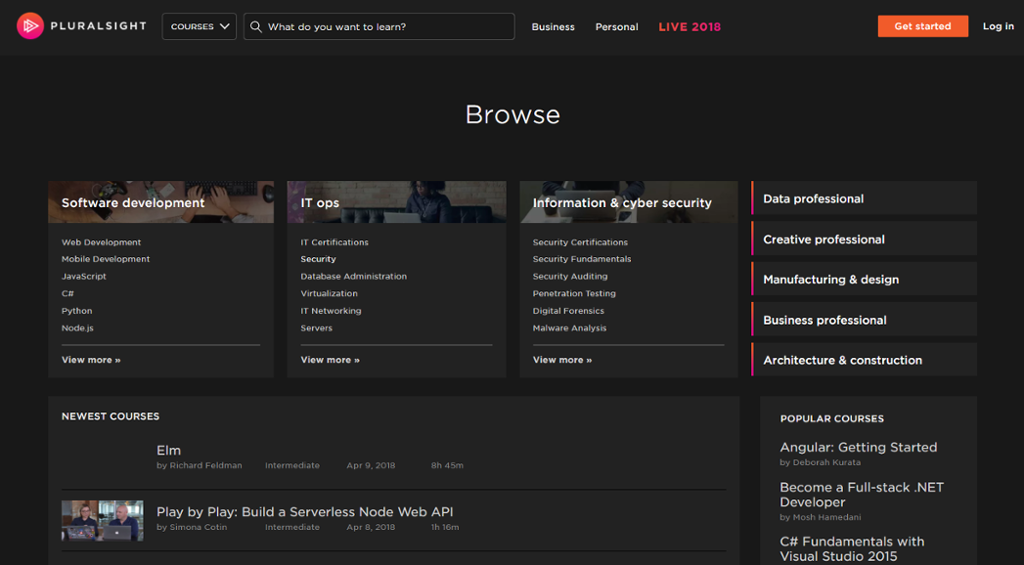1024x565 pixels.
Task: Click the 1h 16m duration text
Action: pyautogui.click(x=445, y=527)
